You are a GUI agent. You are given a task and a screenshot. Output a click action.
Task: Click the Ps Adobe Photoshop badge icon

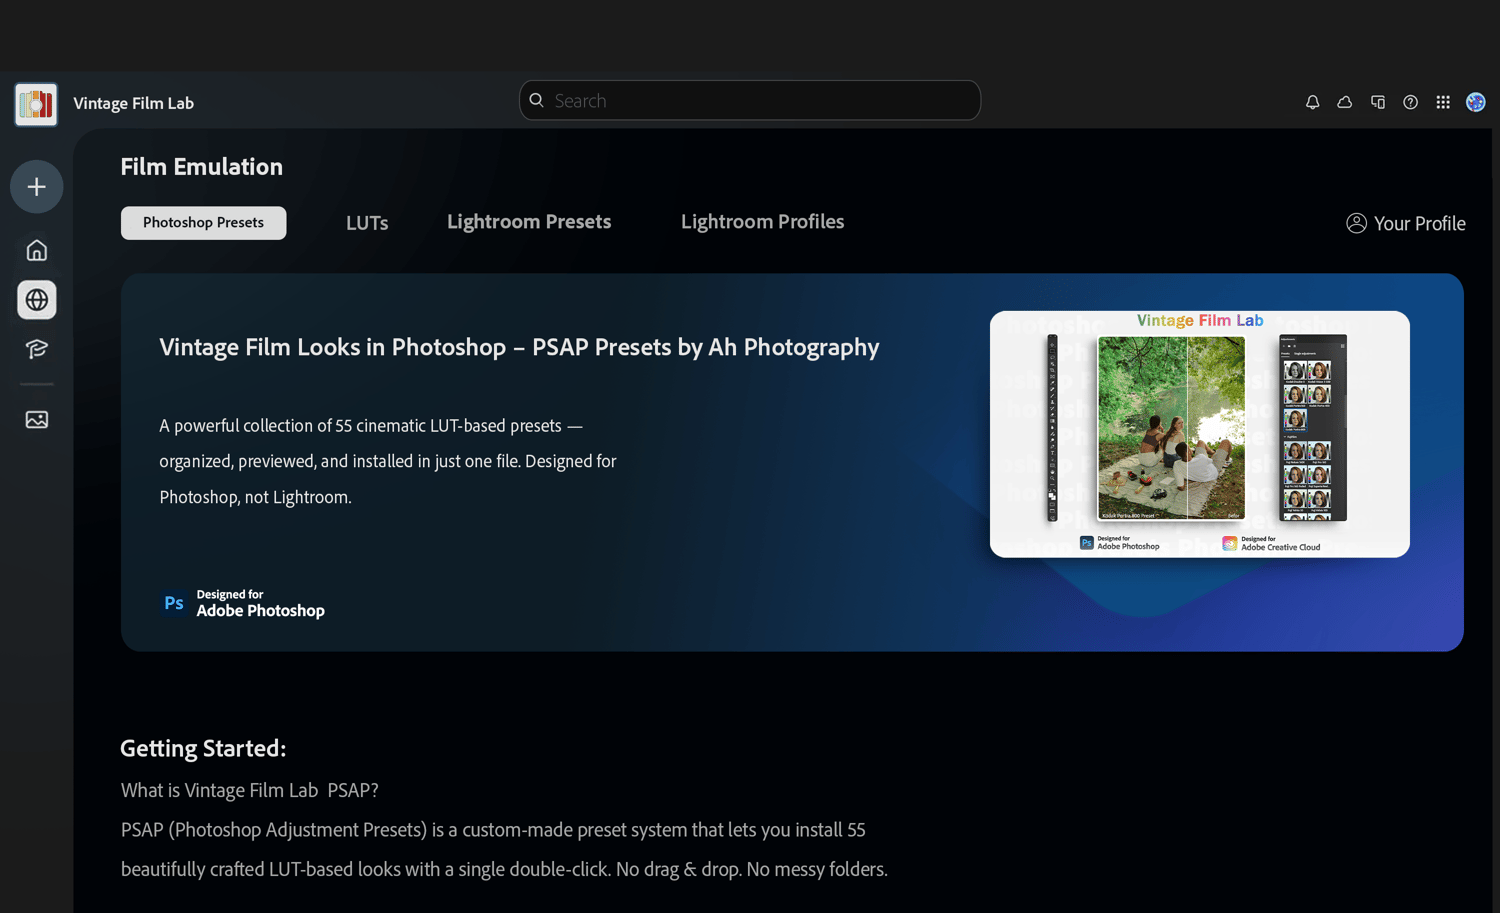point(174,603)
